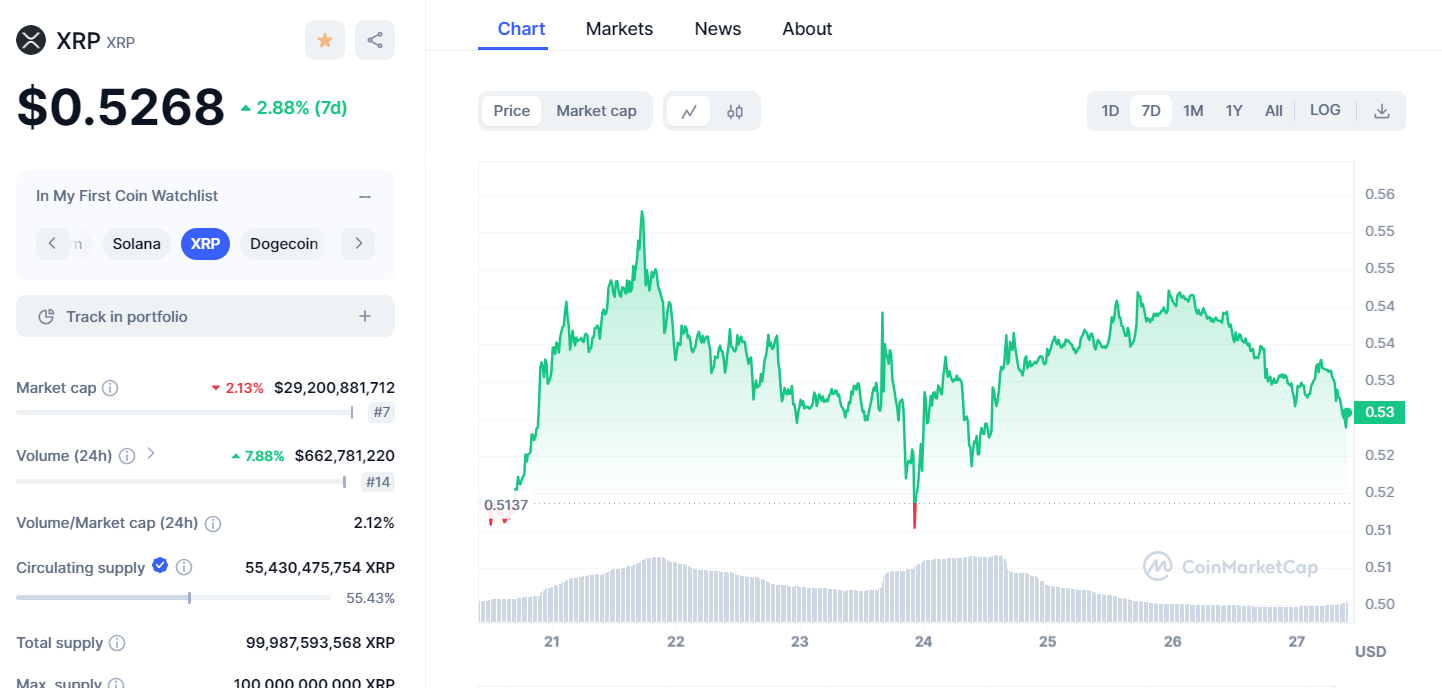
Task: Click the Market cap rank progress bar
Action: pyautogui.click(x=185, y=412)
